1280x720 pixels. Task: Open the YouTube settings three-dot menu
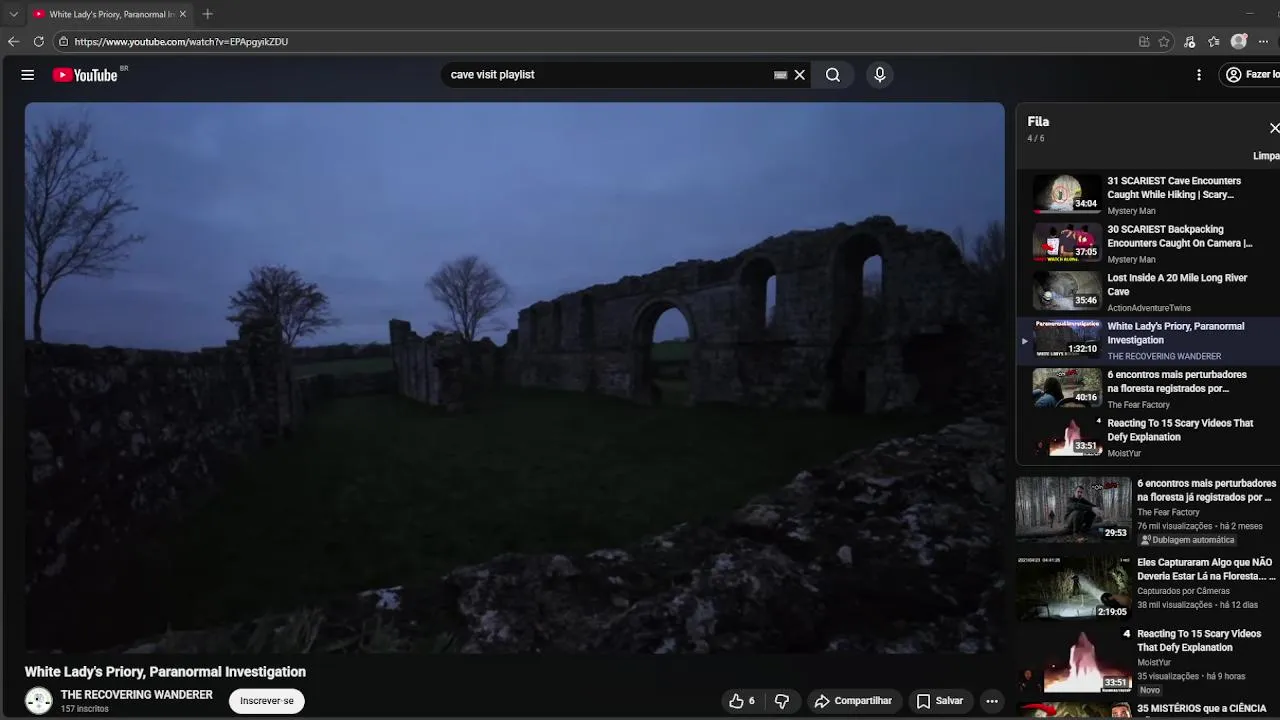coord(1199,75)
